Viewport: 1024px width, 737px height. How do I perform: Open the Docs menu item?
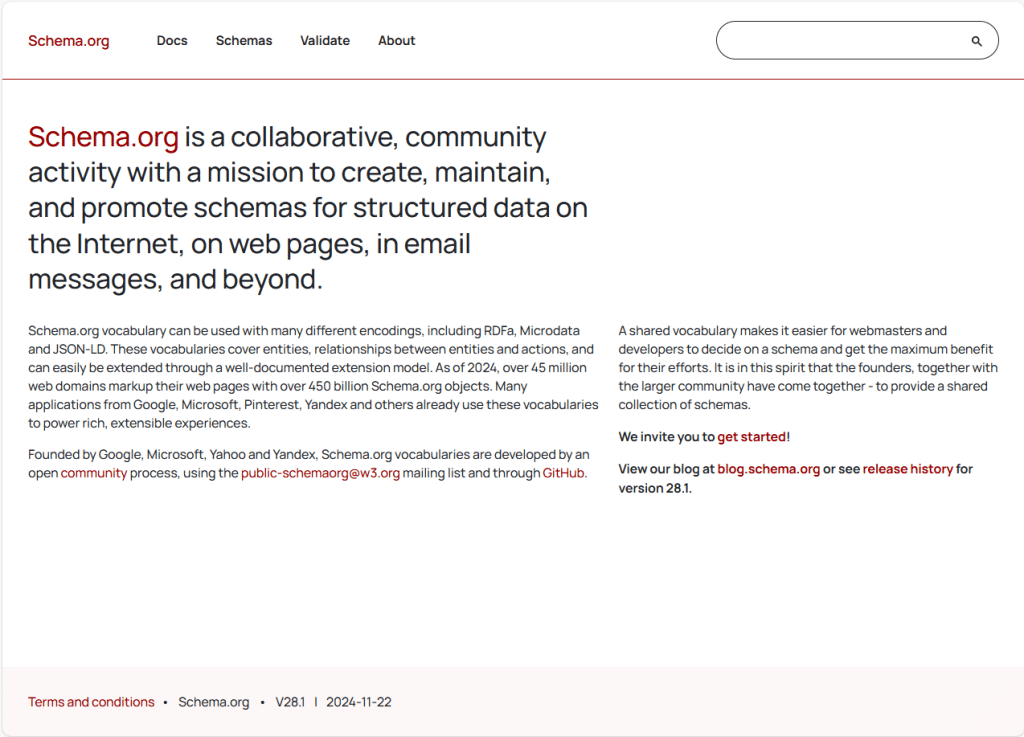click(171, 41)
